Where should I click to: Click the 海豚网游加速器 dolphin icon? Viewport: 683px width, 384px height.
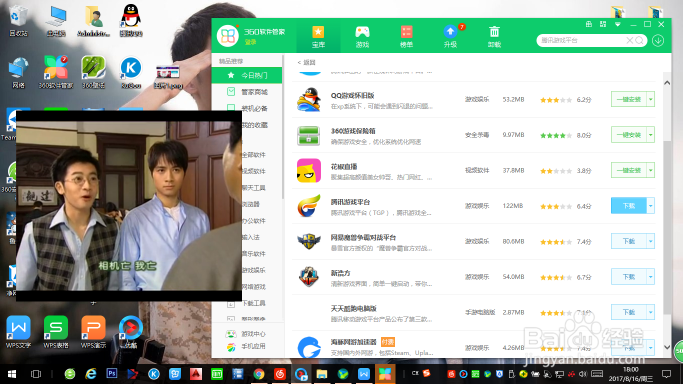[x=309, y=347]
